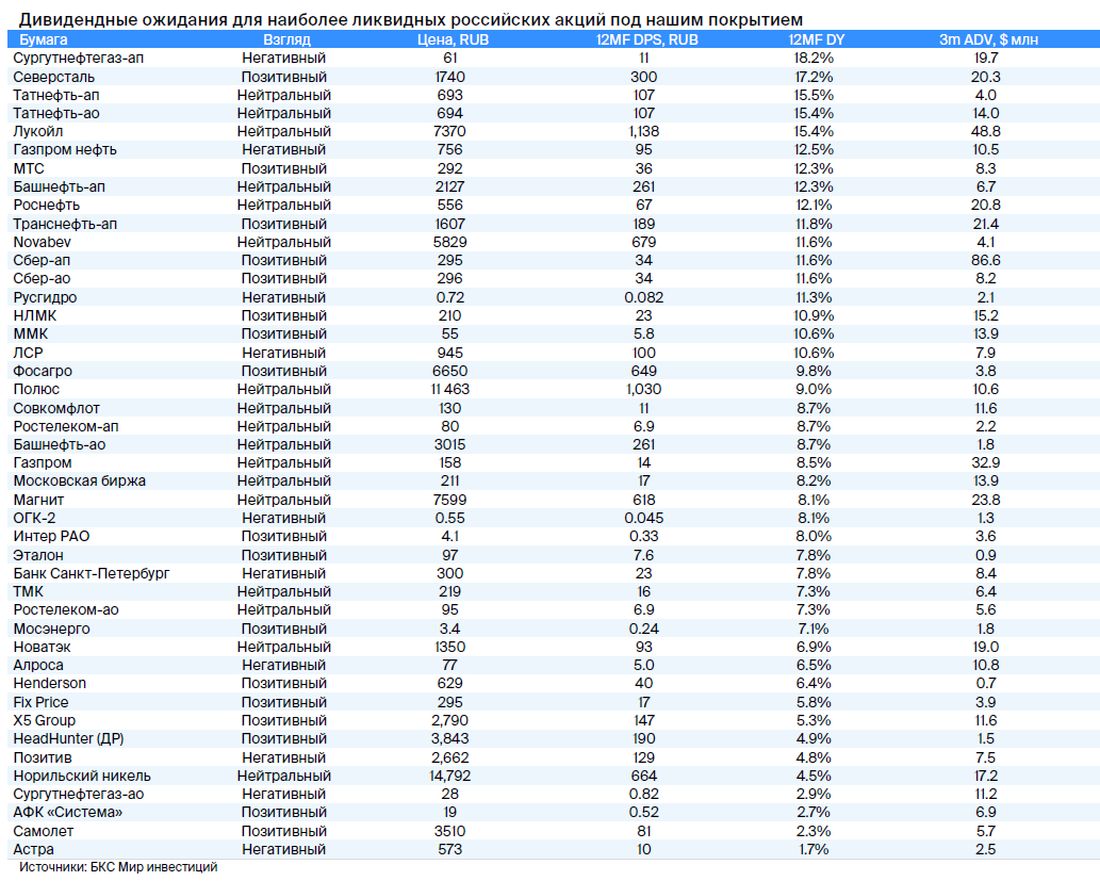Click the 'Сургутнефтегаз-ао' cell
Image resolution: width=1100 pixels, height=881 pixels.
[78, 795]
